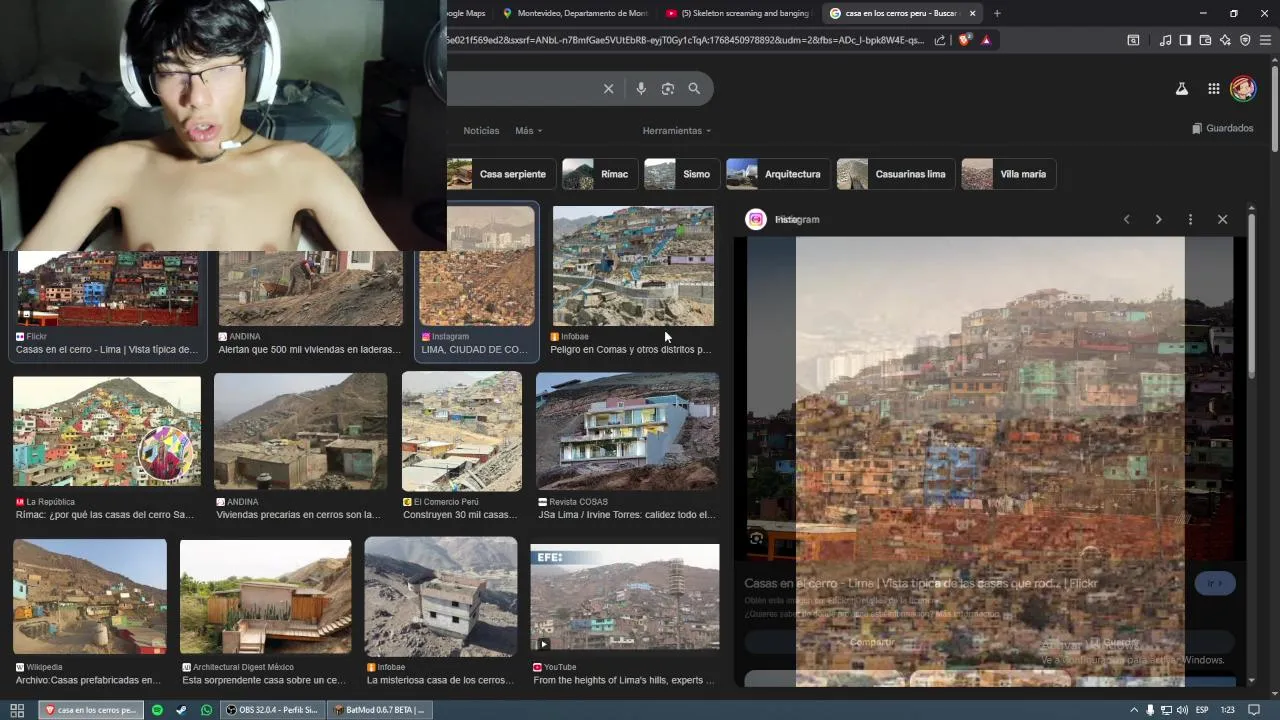Go to previous image in preview panel

click(x=1126, y=219)
